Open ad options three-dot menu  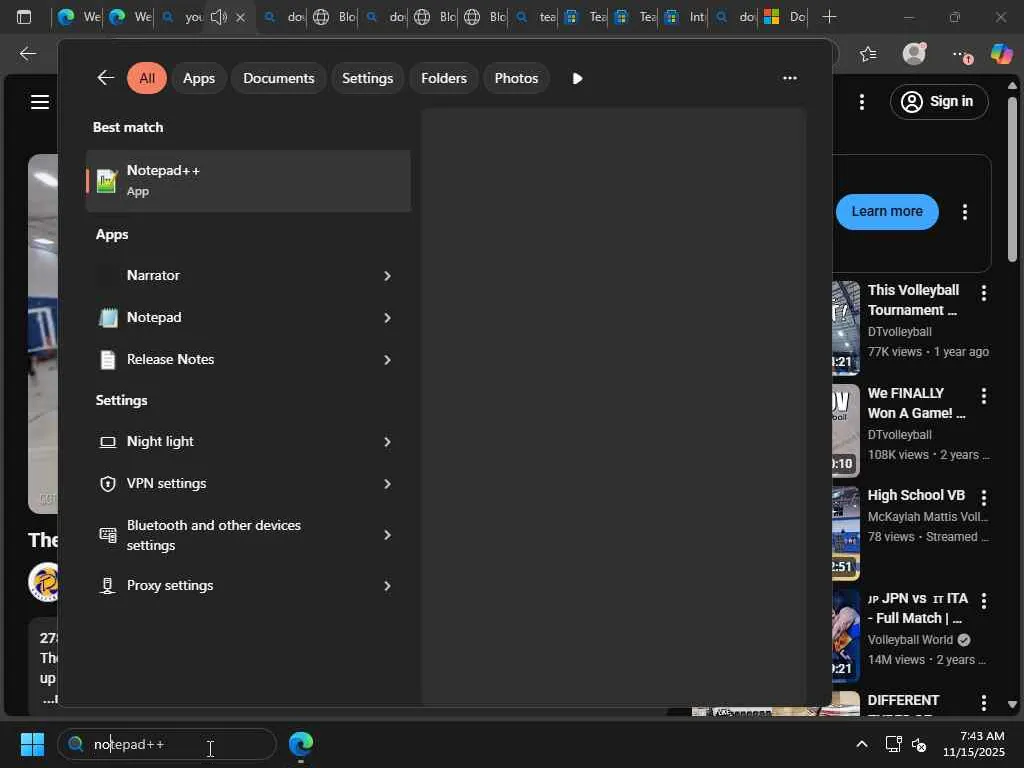point(965,212)
